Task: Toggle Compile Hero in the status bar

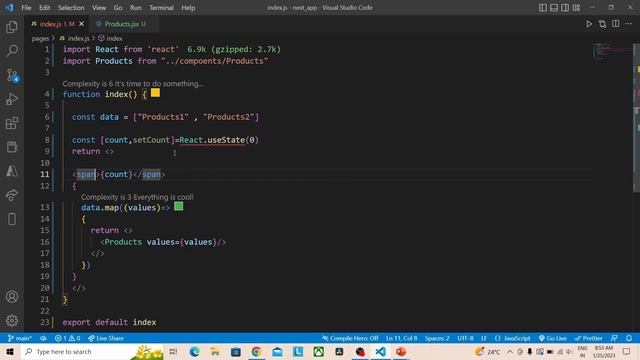Action: pos(350,338)
